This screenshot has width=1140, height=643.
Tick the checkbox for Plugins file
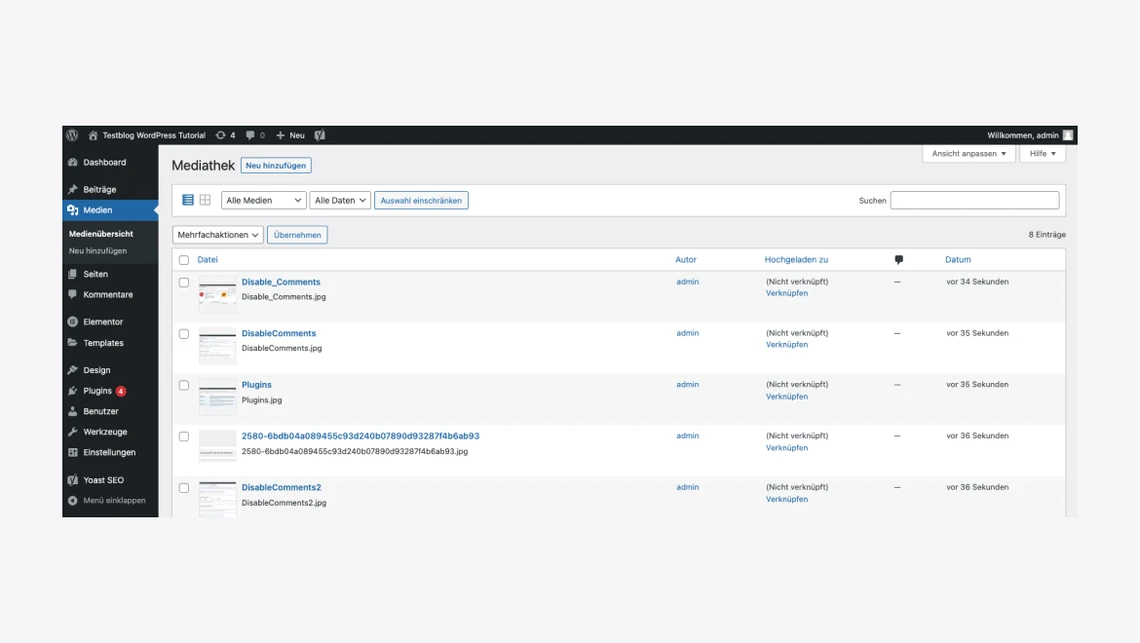point(184,385)
